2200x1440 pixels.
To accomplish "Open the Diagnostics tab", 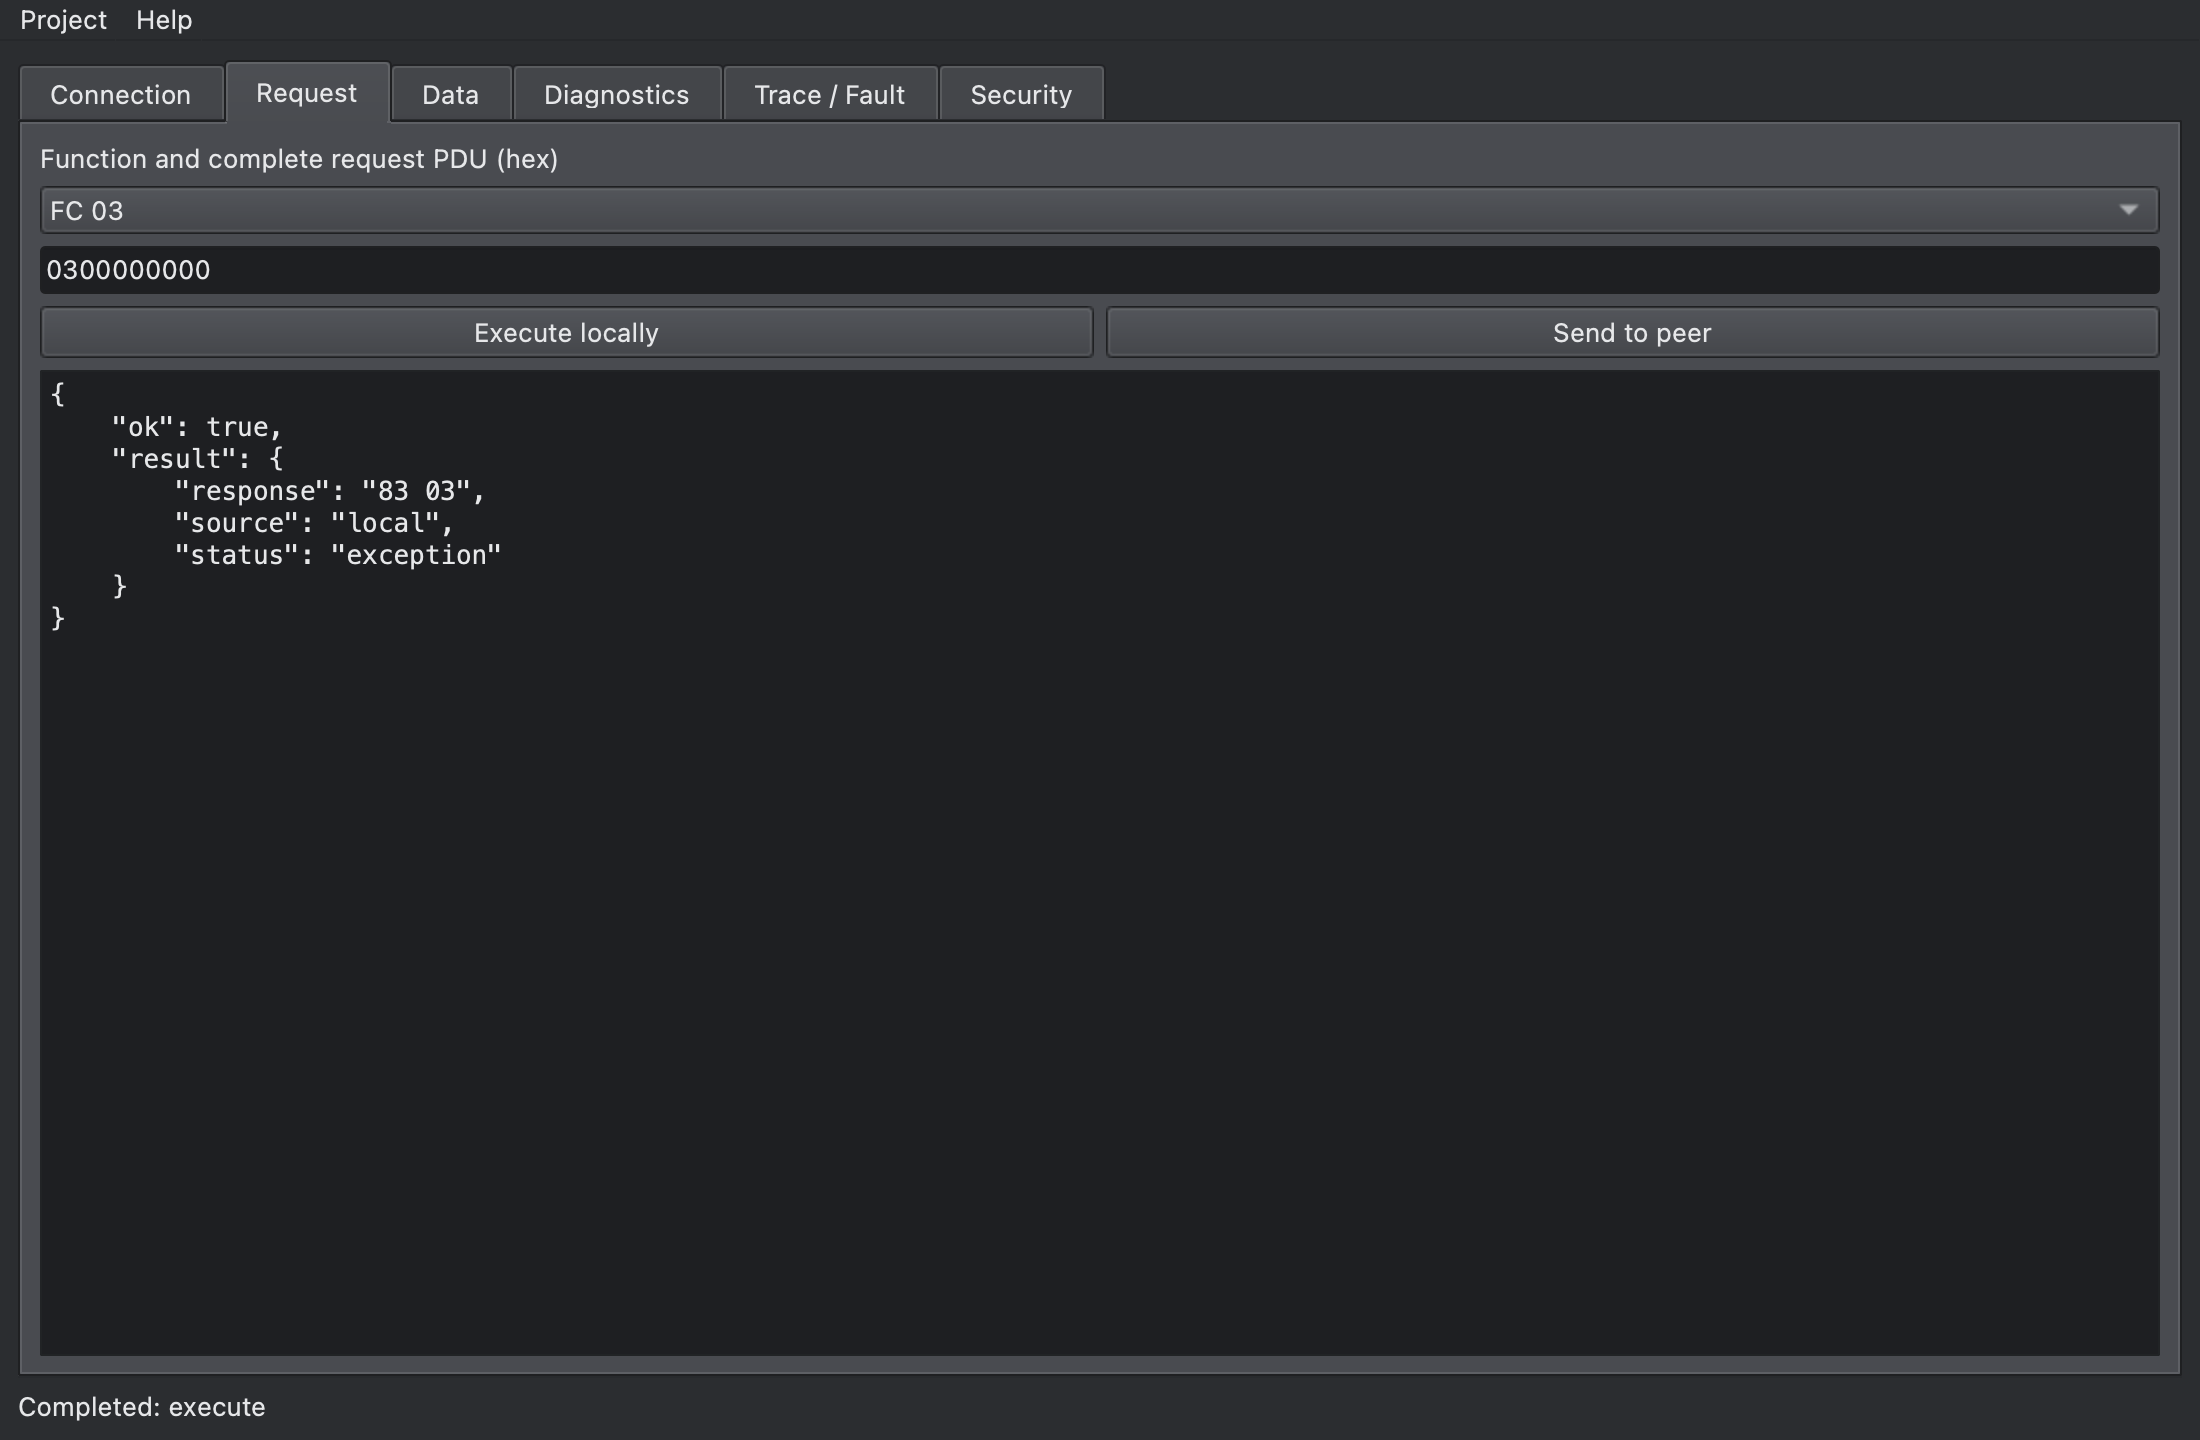I will tap(617, 94).
